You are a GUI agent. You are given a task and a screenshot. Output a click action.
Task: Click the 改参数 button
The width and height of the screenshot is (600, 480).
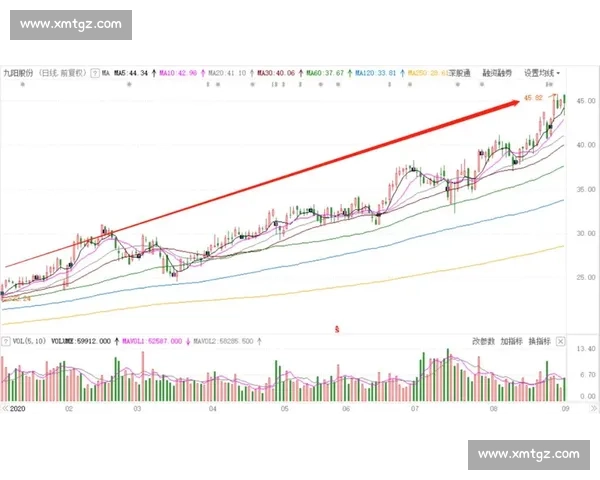click(484, 342)
